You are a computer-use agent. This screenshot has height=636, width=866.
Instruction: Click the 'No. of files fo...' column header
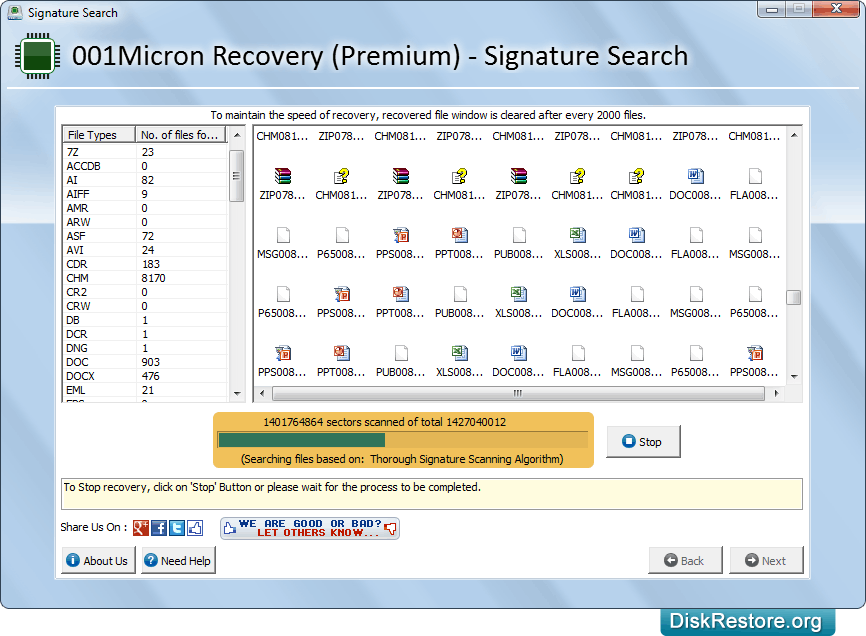coord(181,135)
